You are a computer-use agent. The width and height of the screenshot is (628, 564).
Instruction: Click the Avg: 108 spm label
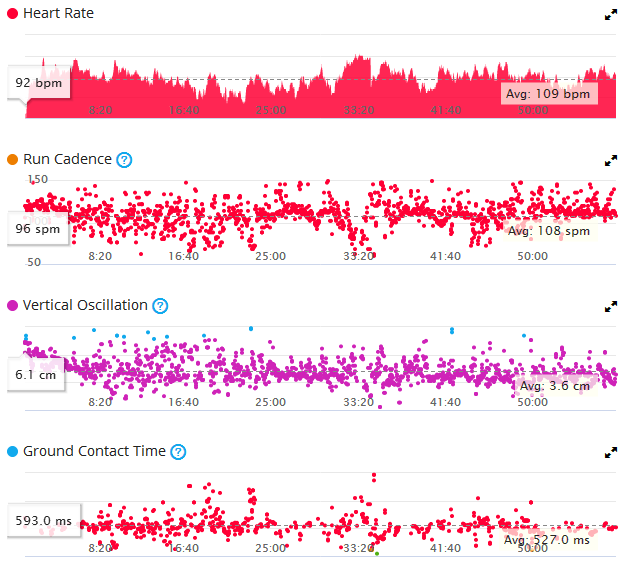[549, 231]
